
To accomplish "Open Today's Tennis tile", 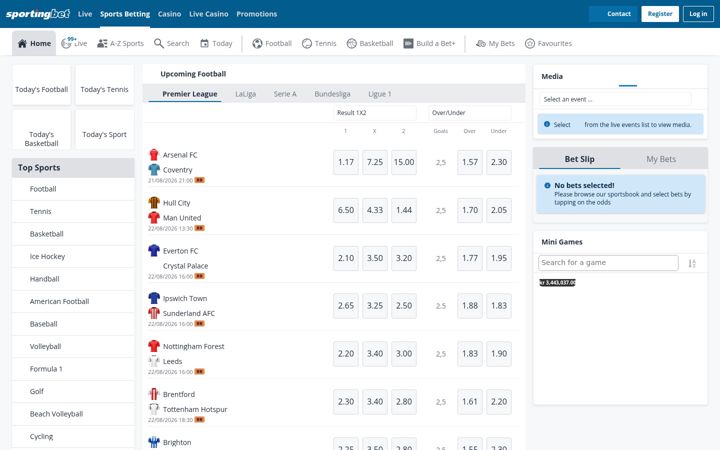I will pyautogui.click(x=104, y=85).
